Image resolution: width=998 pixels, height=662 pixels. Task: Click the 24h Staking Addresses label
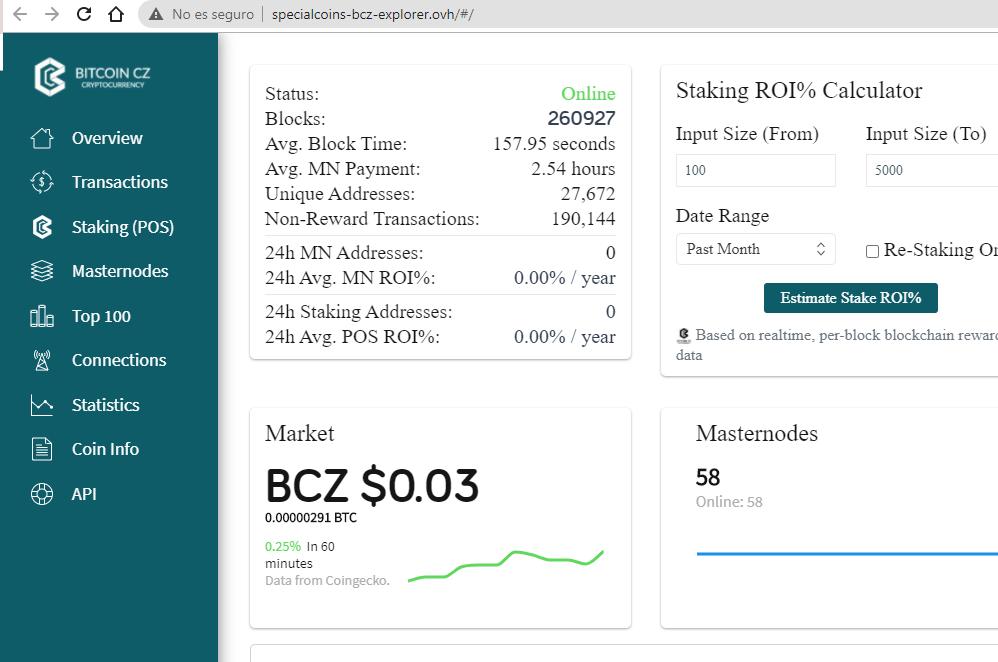click(x=358, y=312)
